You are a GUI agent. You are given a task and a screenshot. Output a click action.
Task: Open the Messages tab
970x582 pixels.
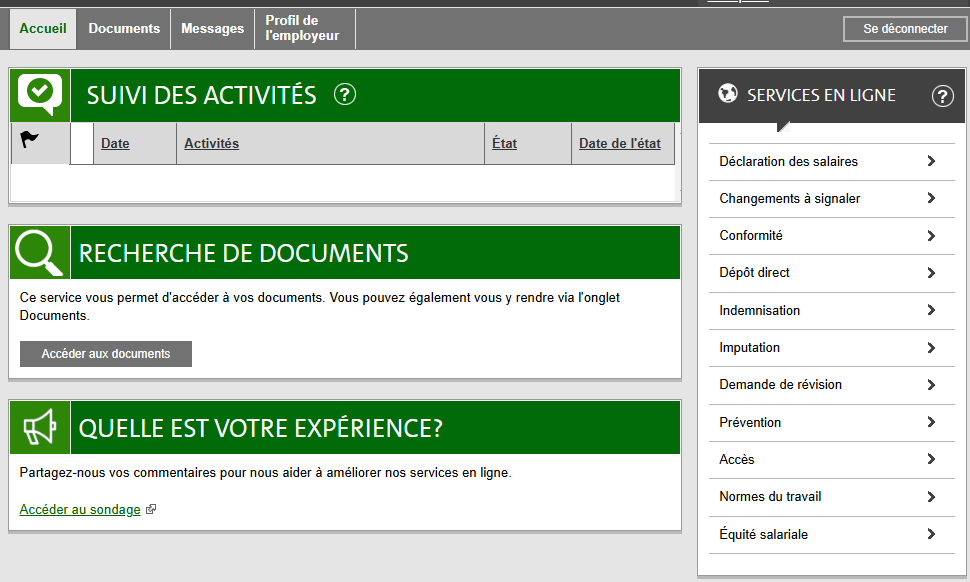212,29
